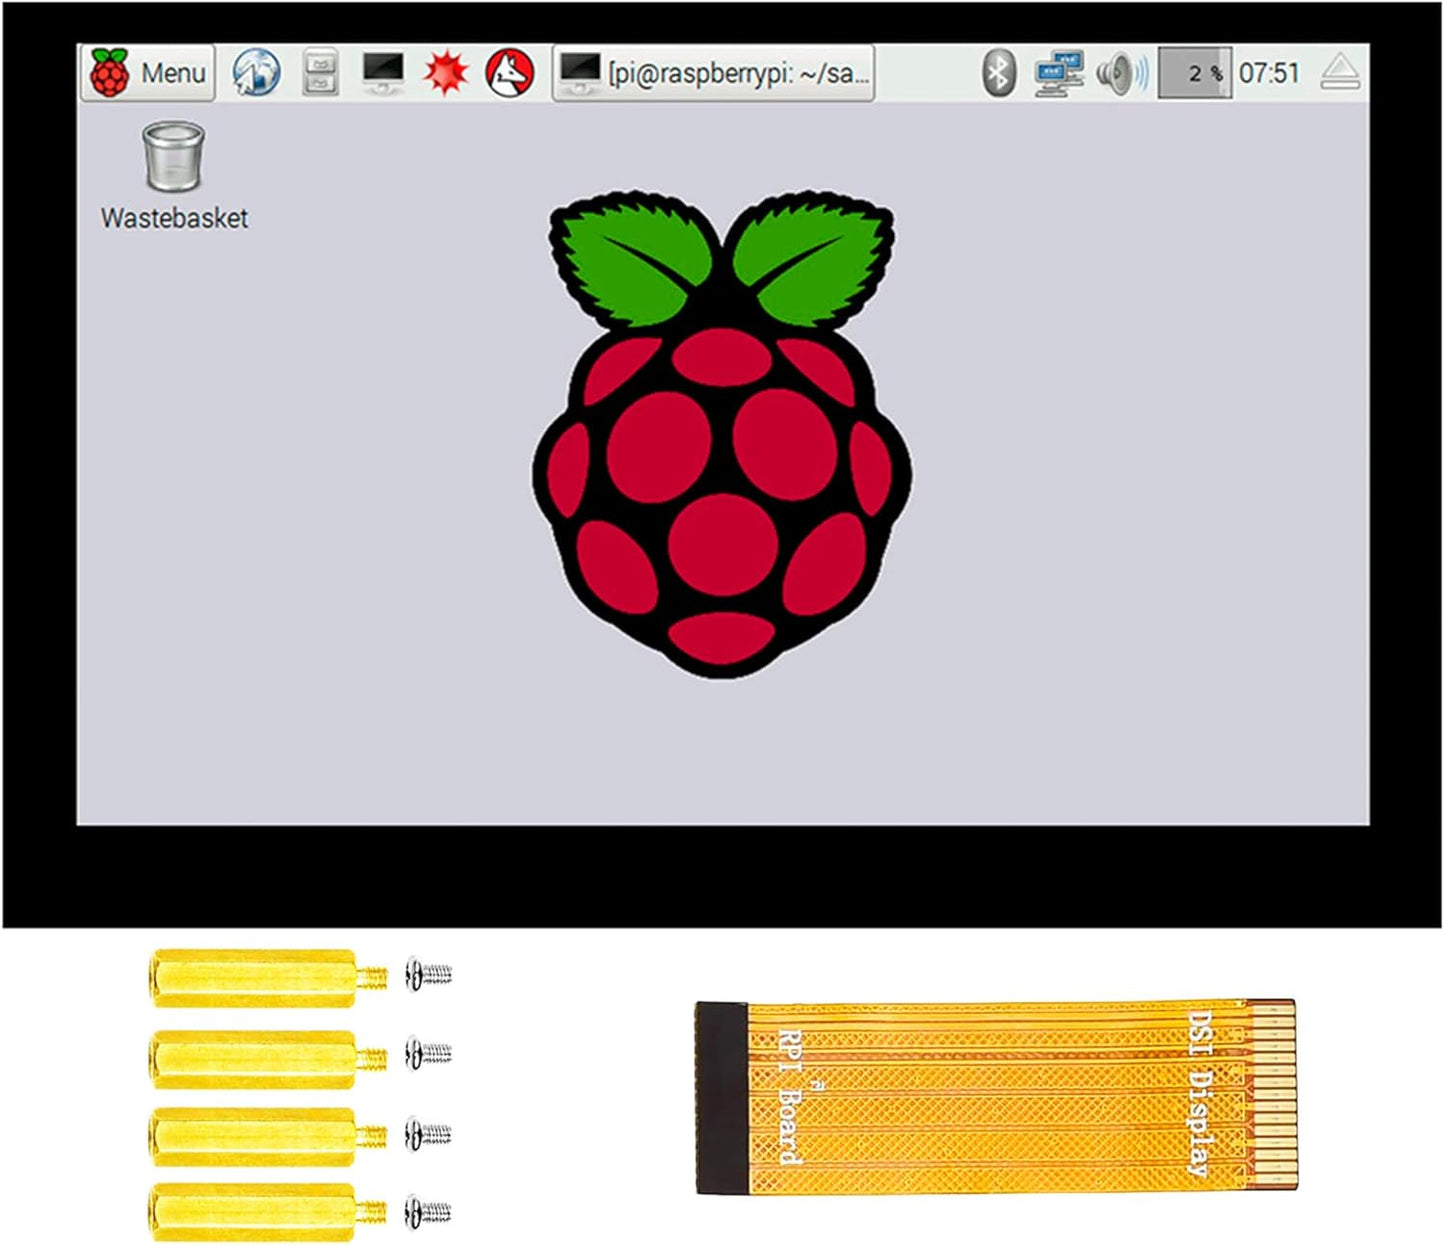Click the volume speaker tray icon
1445x1245 pixels.
(x=1122, y=73)
